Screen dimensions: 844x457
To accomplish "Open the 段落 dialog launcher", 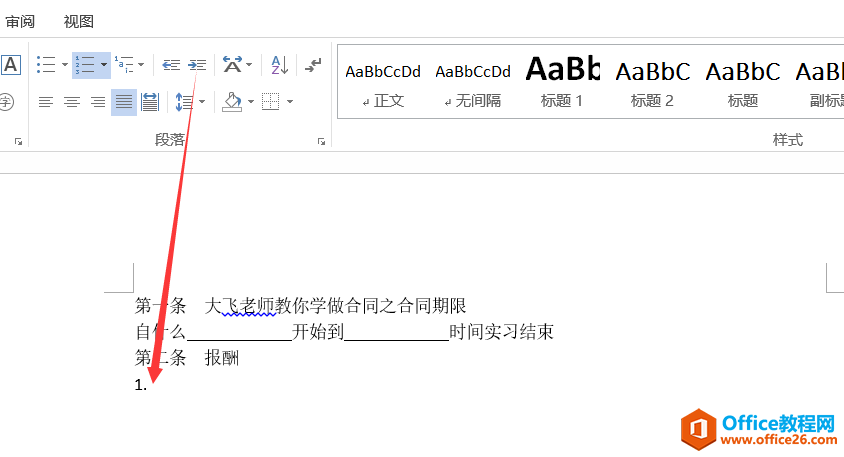I will coord(321,142).
